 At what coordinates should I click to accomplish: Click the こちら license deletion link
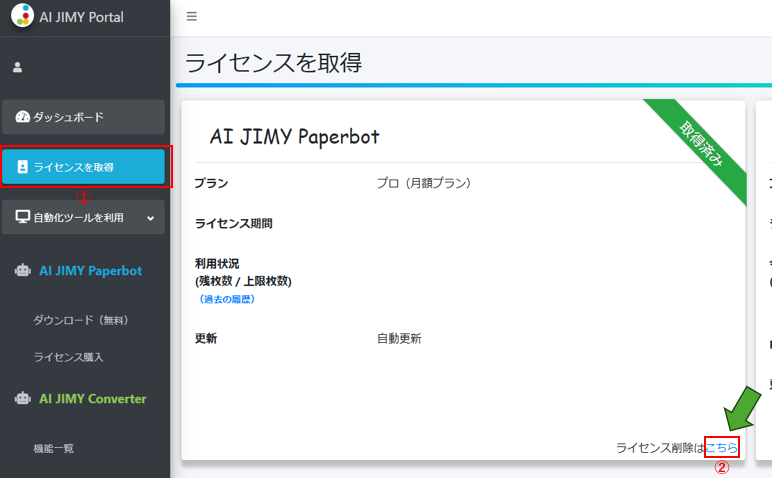722,447
